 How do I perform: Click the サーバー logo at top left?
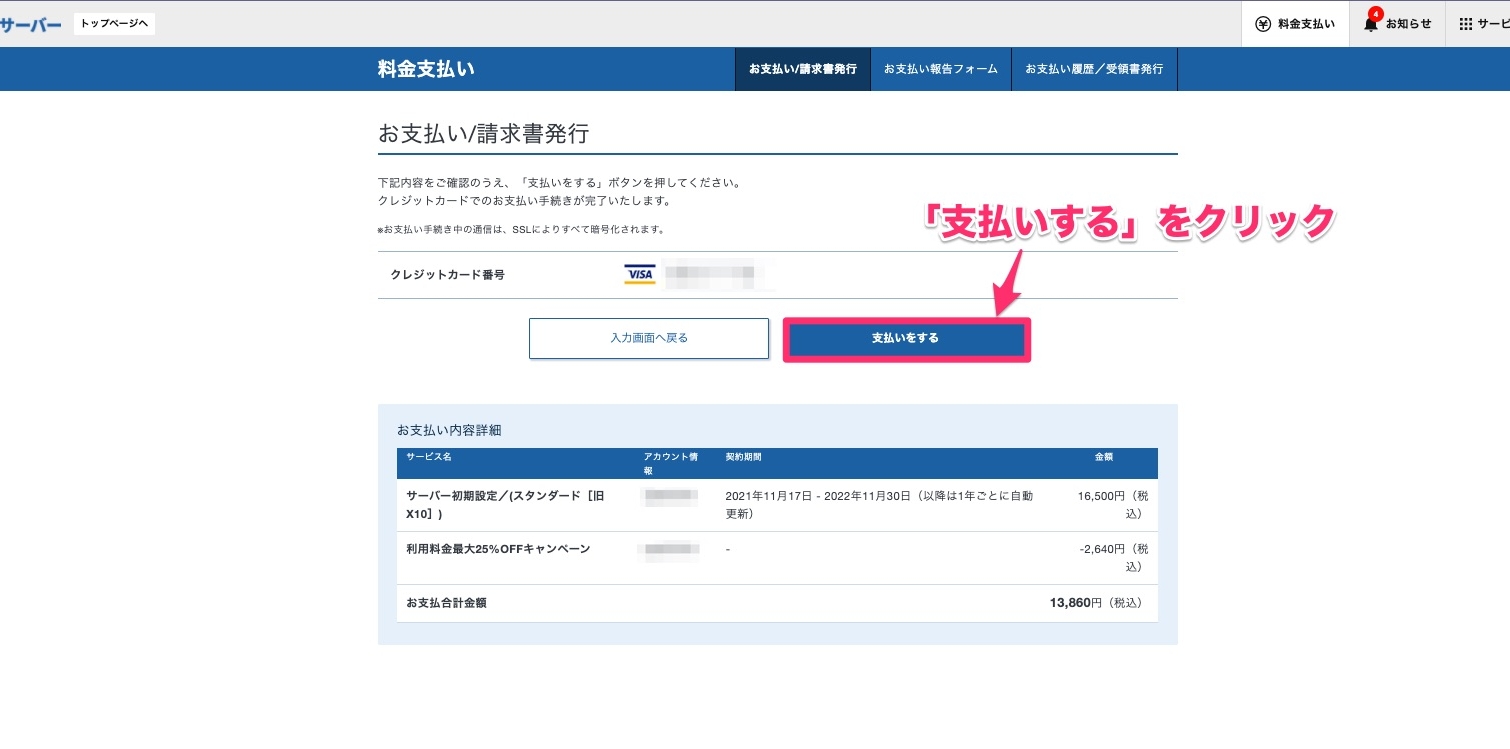(31, 25)
